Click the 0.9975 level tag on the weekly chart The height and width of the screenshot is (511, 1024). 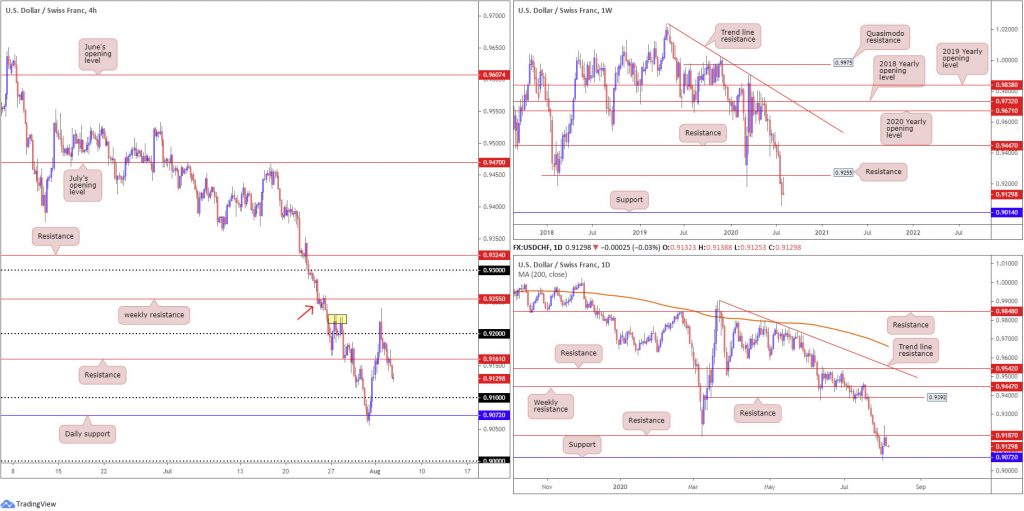tap(841, 63)
